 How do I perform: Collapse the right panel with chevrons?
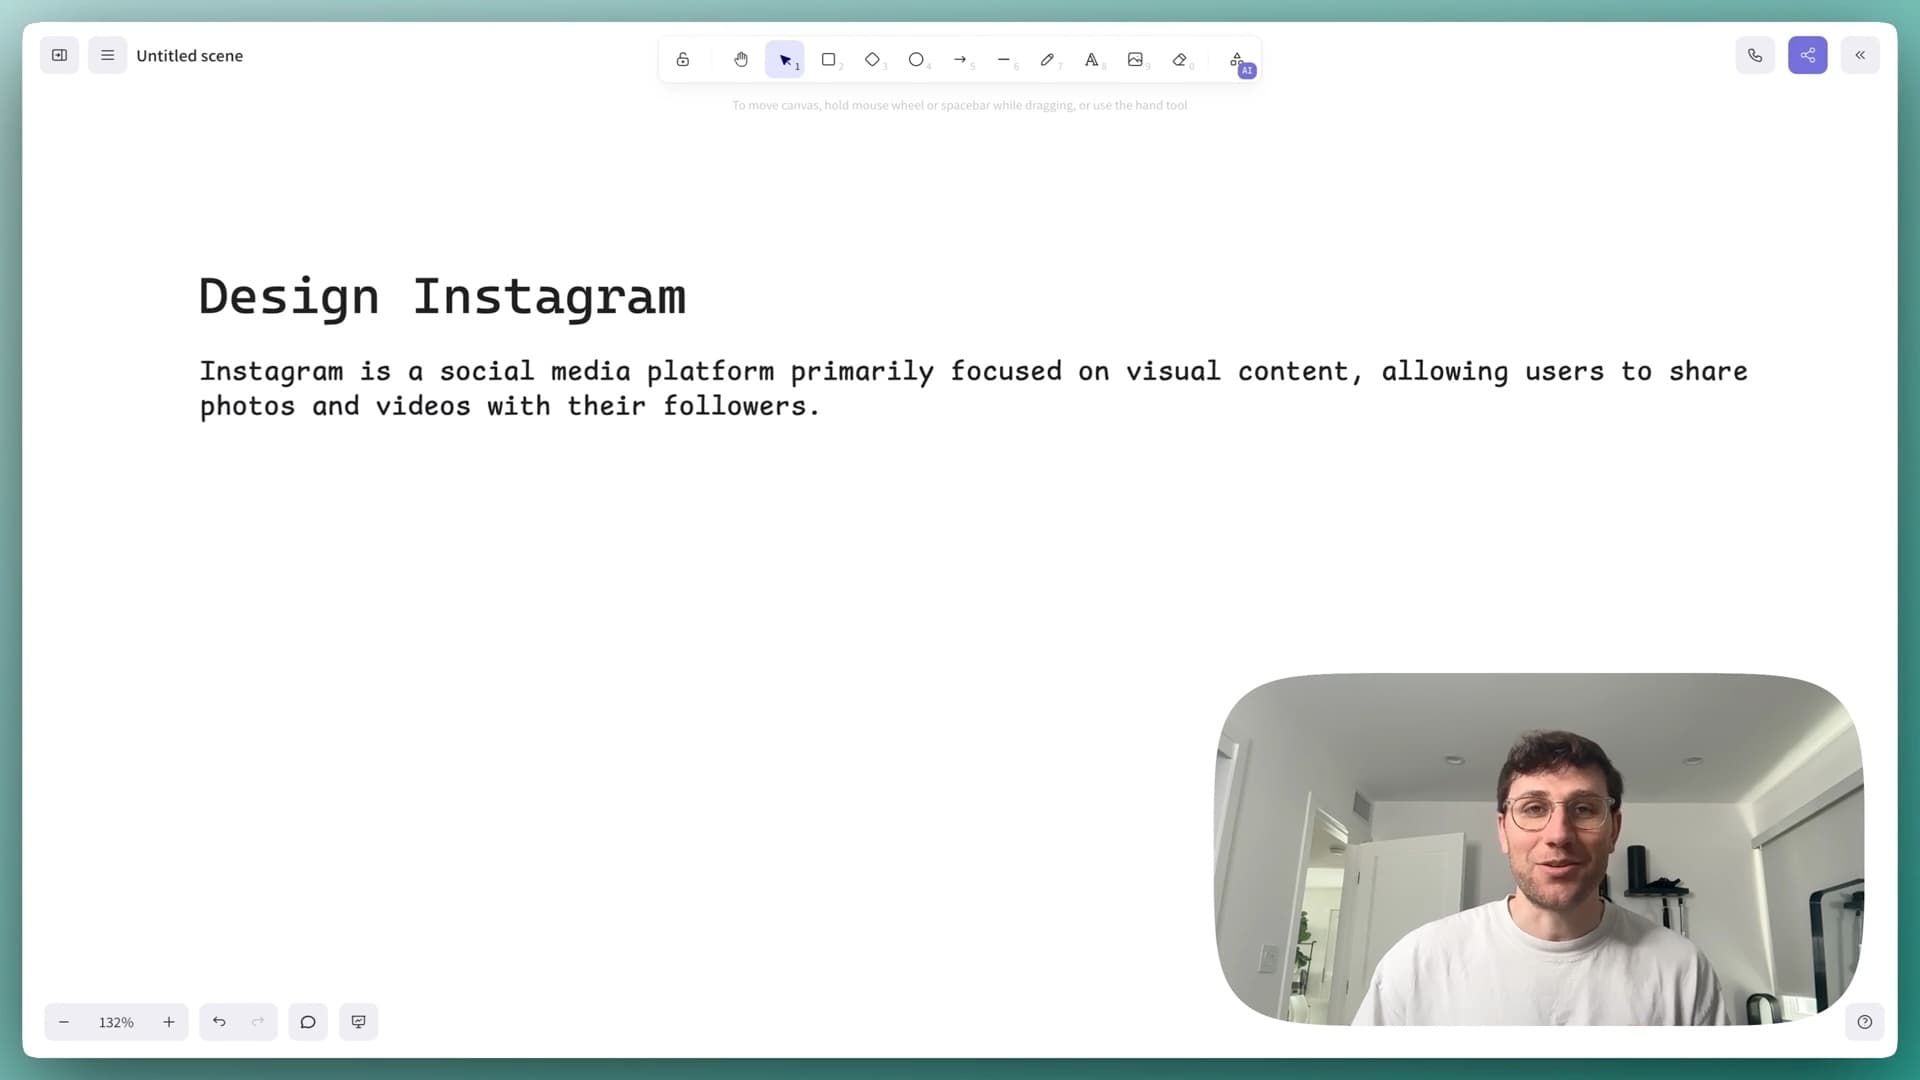pyautogui.click(x=1860, y=56)
